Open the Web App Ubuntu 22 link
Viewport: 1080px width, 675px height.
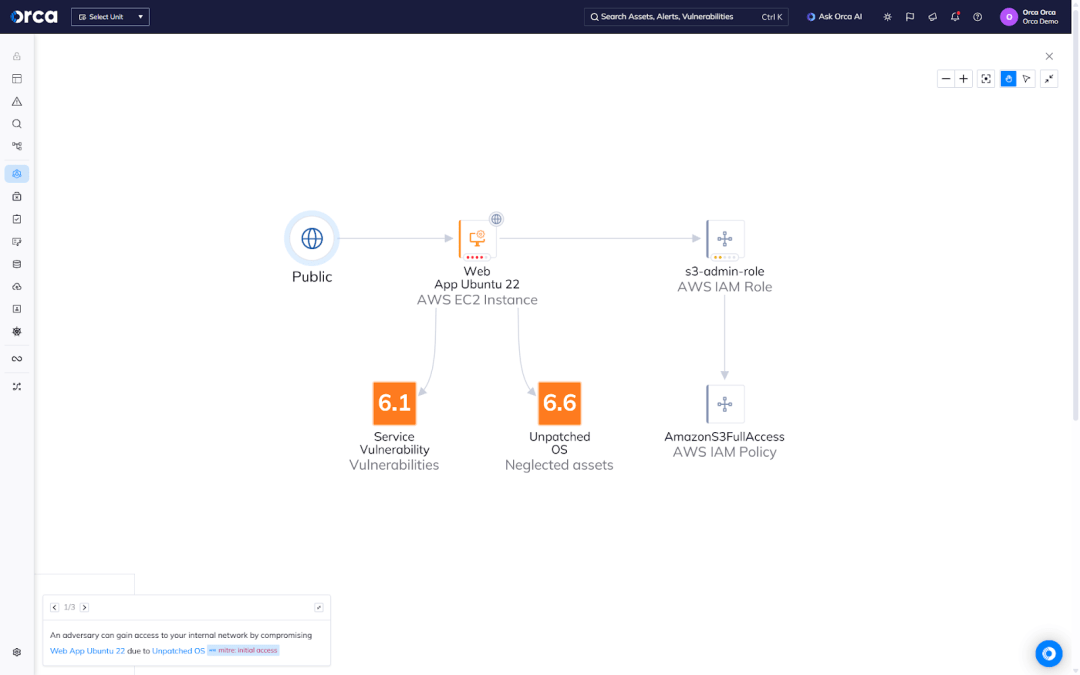[x=87, y=651]
